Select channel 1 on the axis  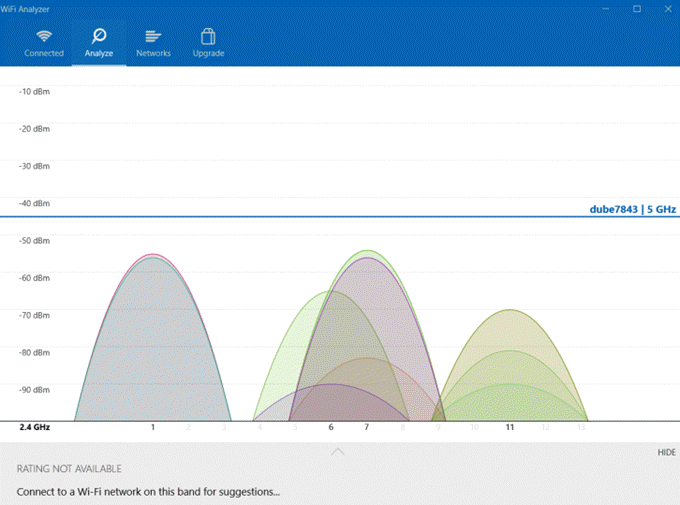pyautogui.click(x=153, y=427)
